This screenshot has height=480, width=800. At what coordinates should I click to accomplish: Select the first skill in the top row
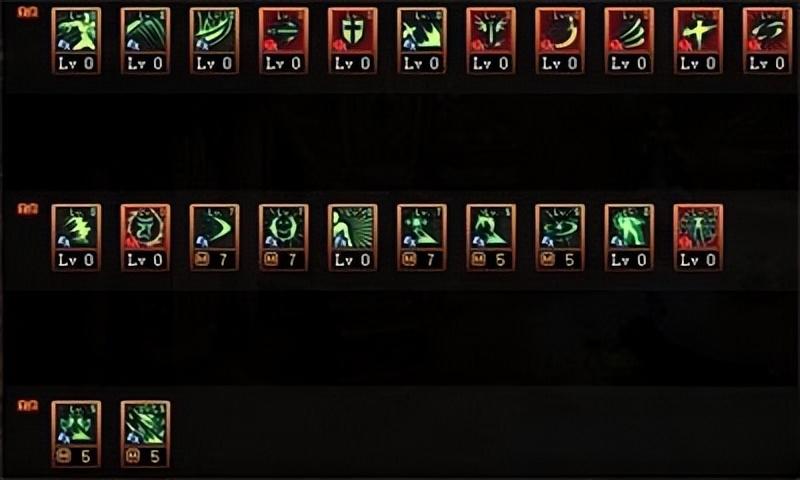click(x=77, y=41)
